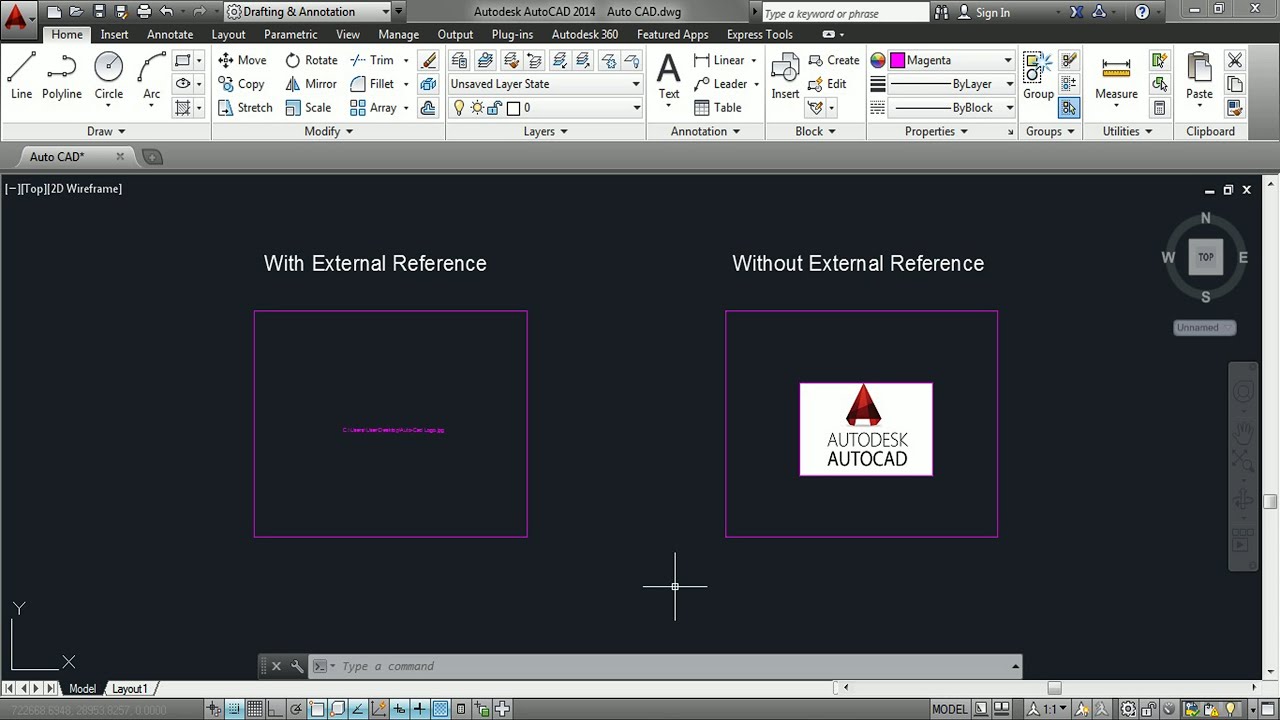Screen dimensions: 1280x720
Task: Go to the View ribbon tab
Action: click(x=348, y=34)
